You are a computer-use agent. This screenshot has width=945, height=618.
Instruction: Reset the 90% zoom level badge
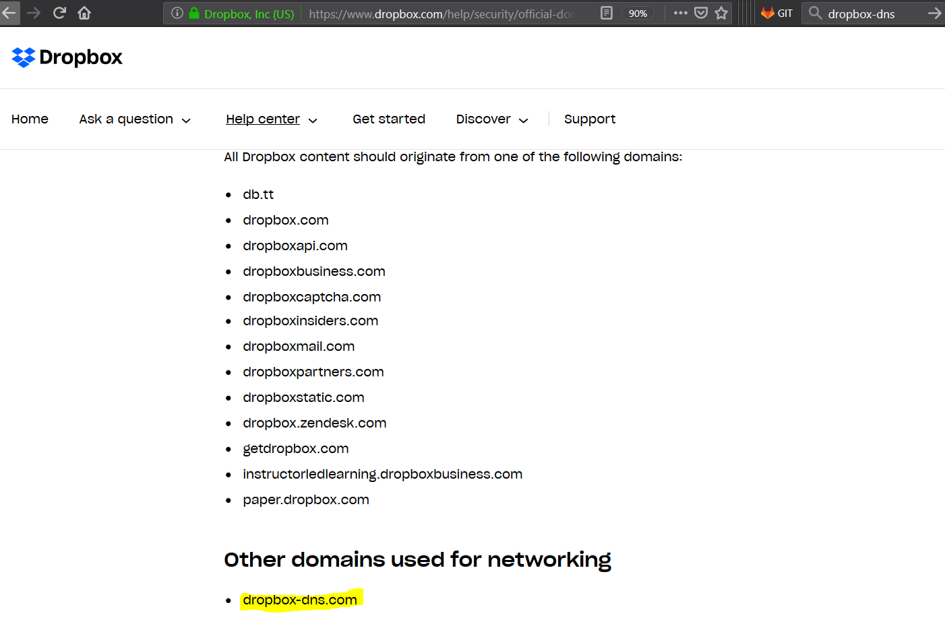[x=638, y=13]
